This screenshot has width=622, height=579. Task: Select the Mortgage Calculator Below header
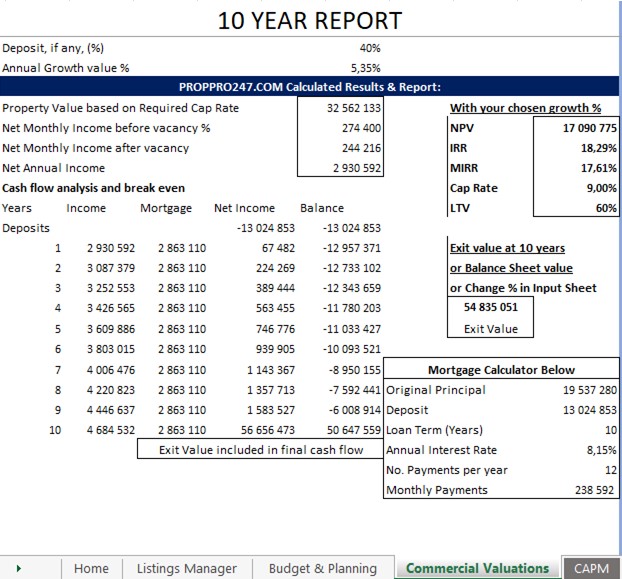click(x=501, y=370)
